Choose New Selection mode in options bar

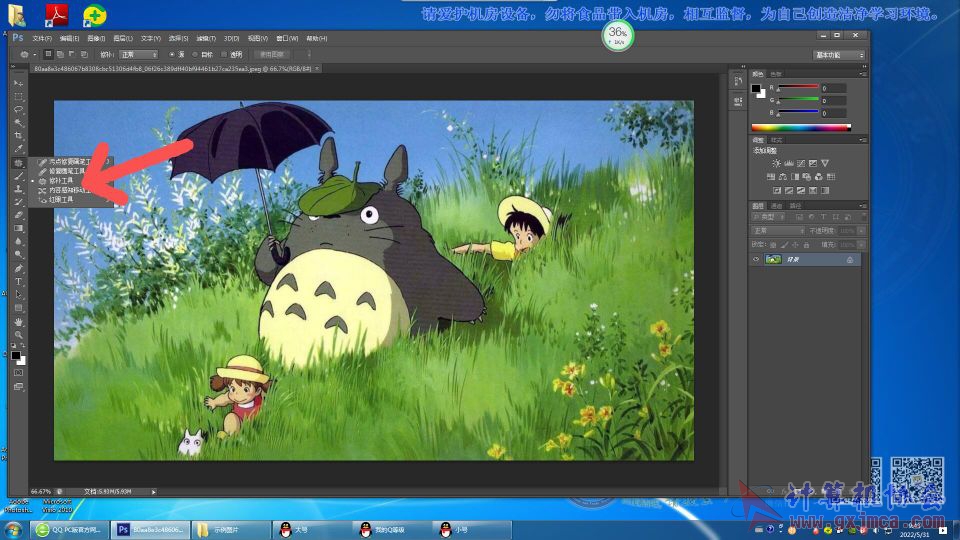tap(48, 54)
